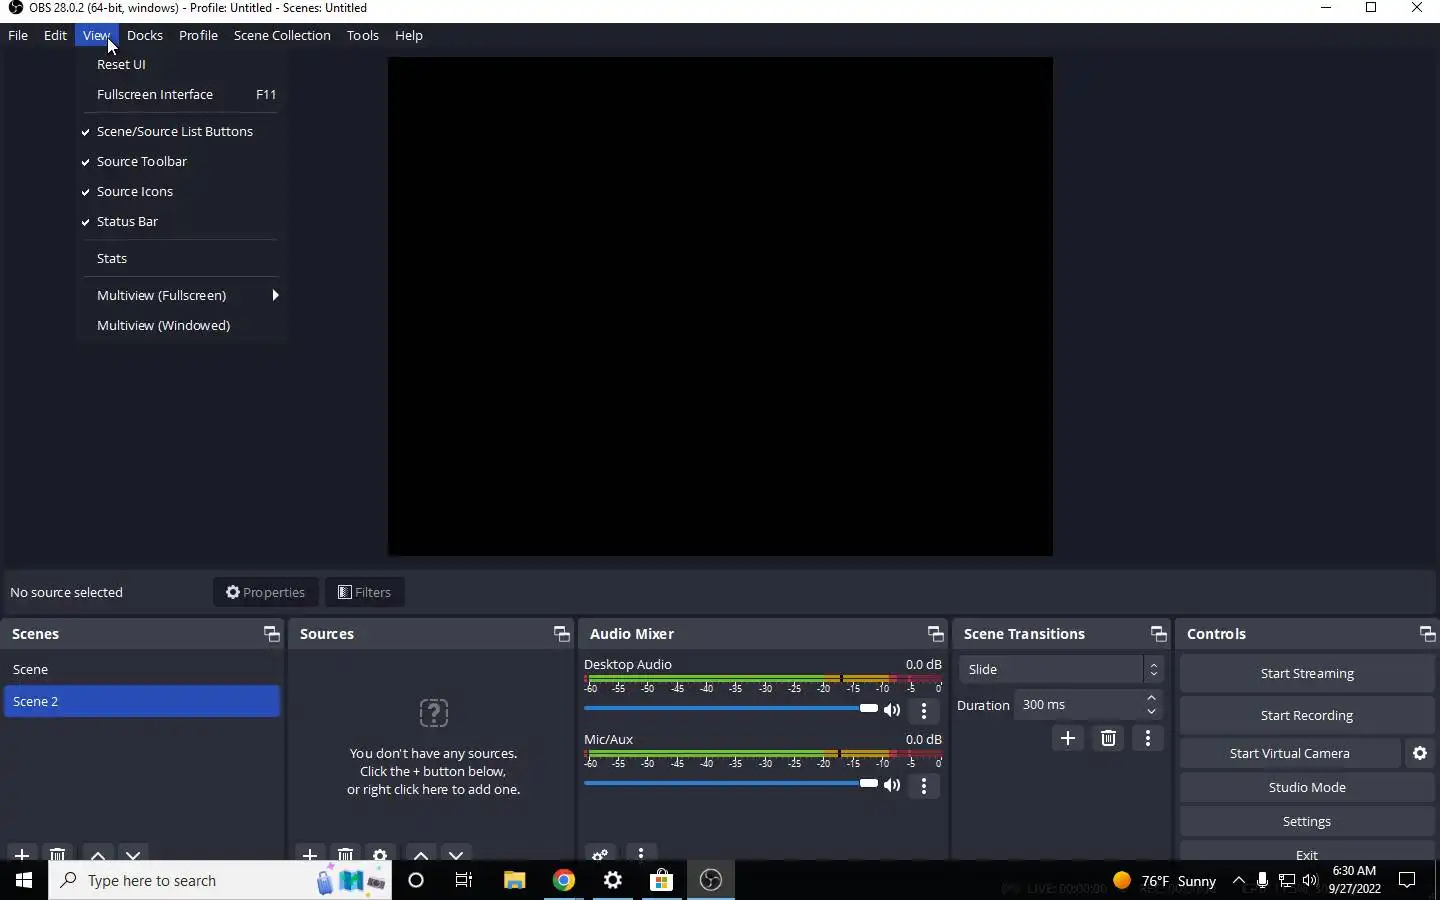Mute Mic/Aux speaker icon
This screenshot has width=1440, height=900.
(x=892, y=785)
